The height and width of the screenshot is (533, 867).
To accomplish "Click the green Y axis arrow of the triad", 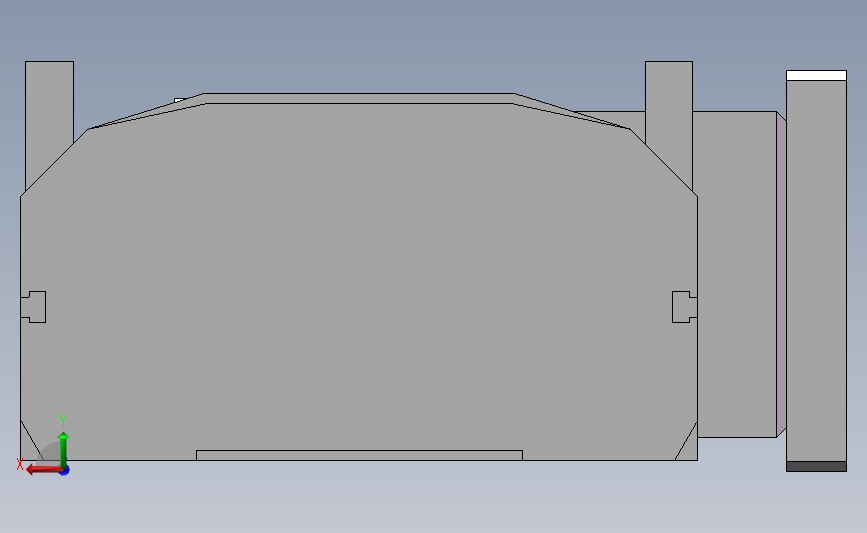I will click(x=64, y=450).
